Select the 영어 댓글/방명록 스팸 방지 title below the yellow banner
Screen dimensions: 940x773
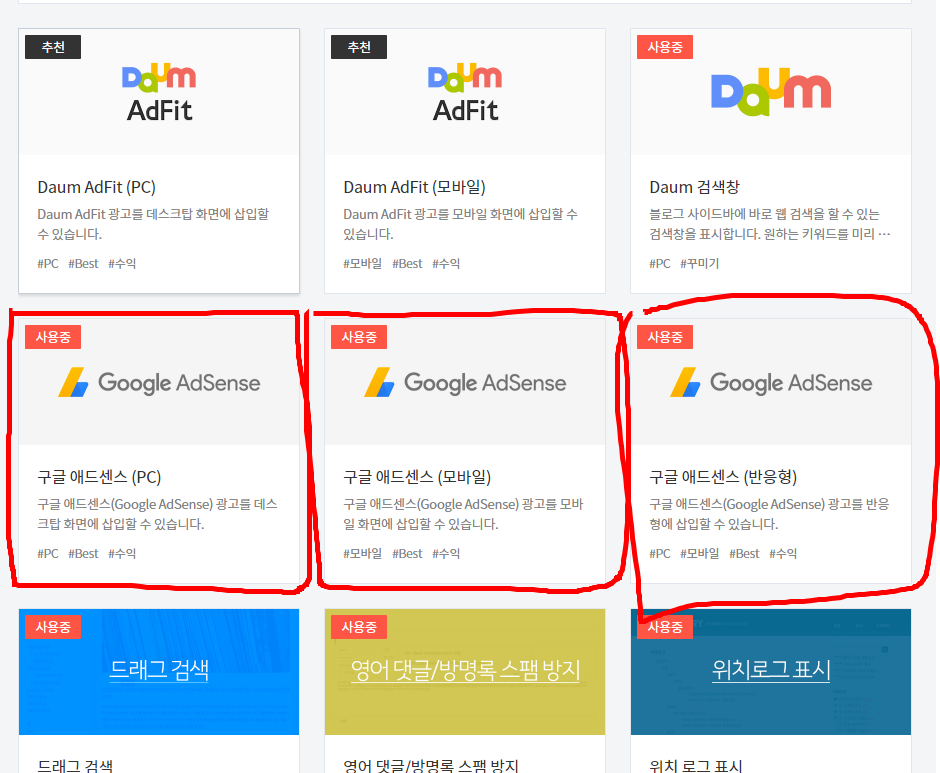click(430, 766)
